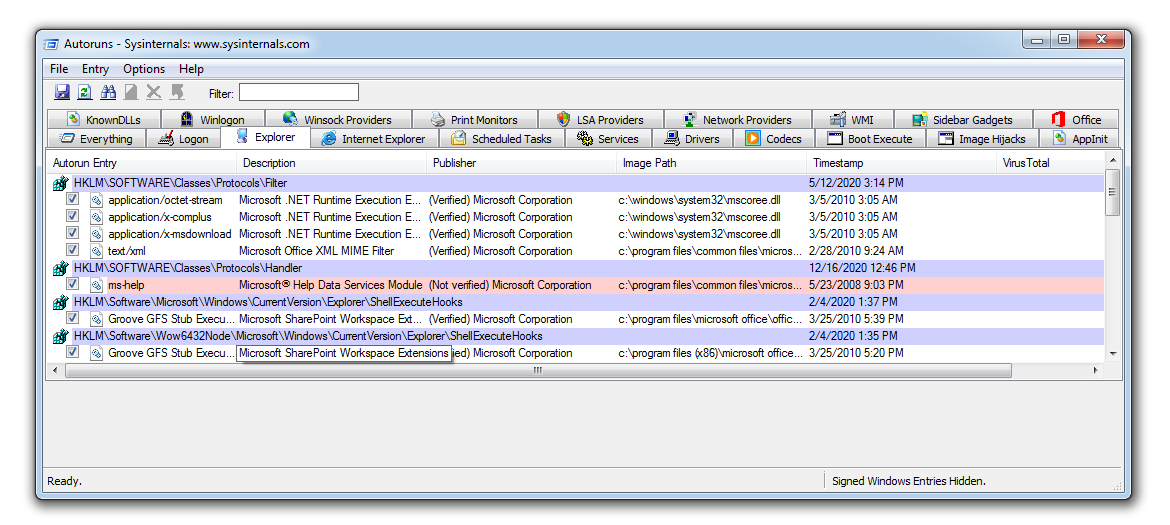The width and height of the screenshot is (1170, 525).
Task: Click the horizontal scrollbar thumb
Action: (x=538, y=371)
